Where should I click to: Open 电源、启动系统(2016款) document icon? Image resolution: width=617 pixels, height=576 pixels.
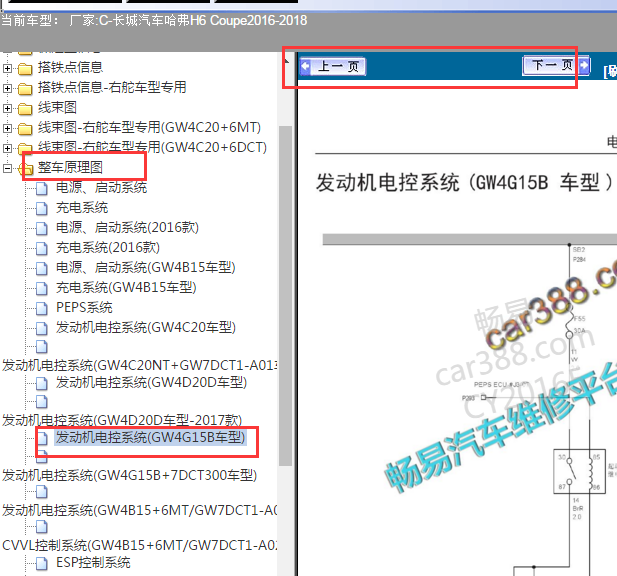(x=42, y=228)
